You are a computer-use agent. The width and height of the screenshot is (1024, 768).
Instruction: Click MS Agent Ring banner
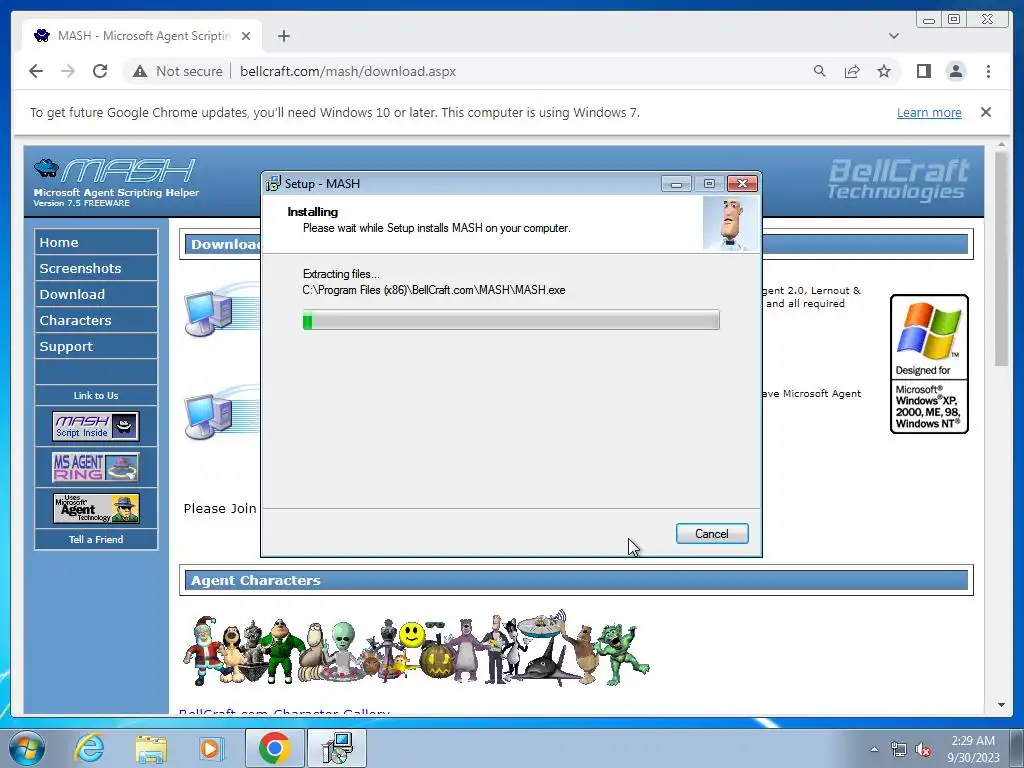tap(96, 467)
